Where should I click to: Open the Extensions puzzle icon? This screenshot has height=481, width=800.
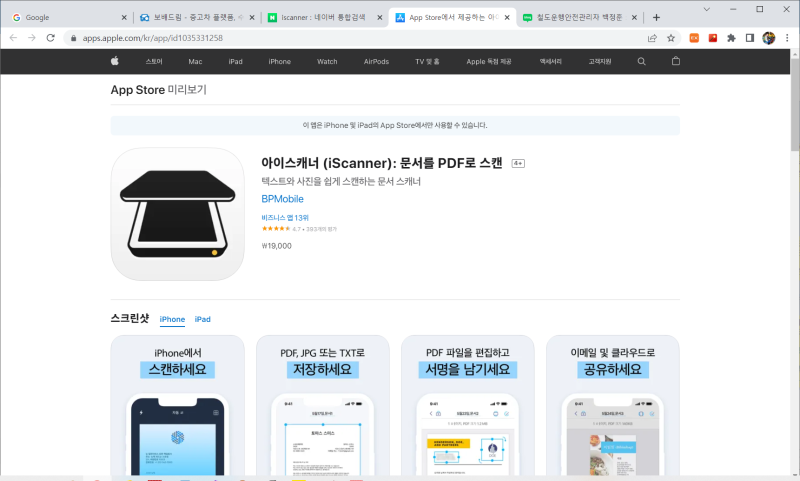[x=731, y=38]
